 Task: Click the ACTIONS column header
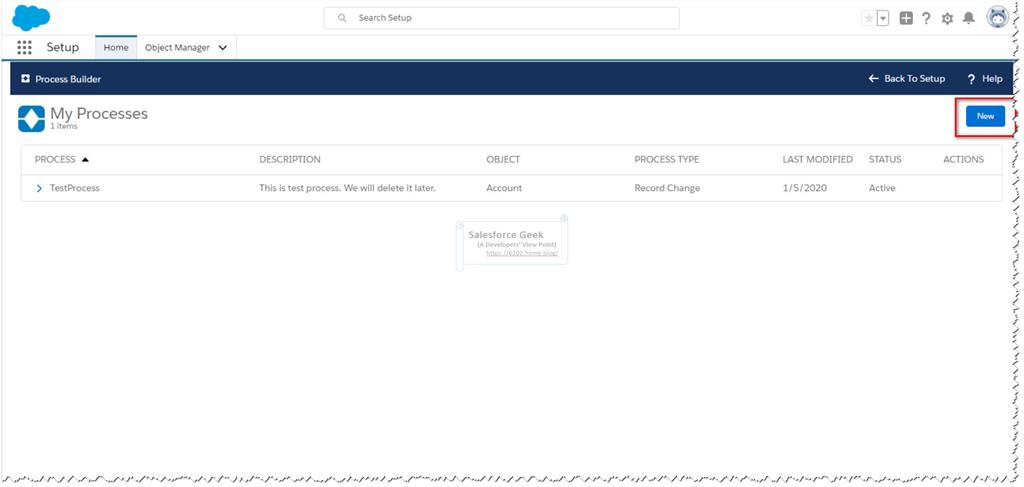963,159
